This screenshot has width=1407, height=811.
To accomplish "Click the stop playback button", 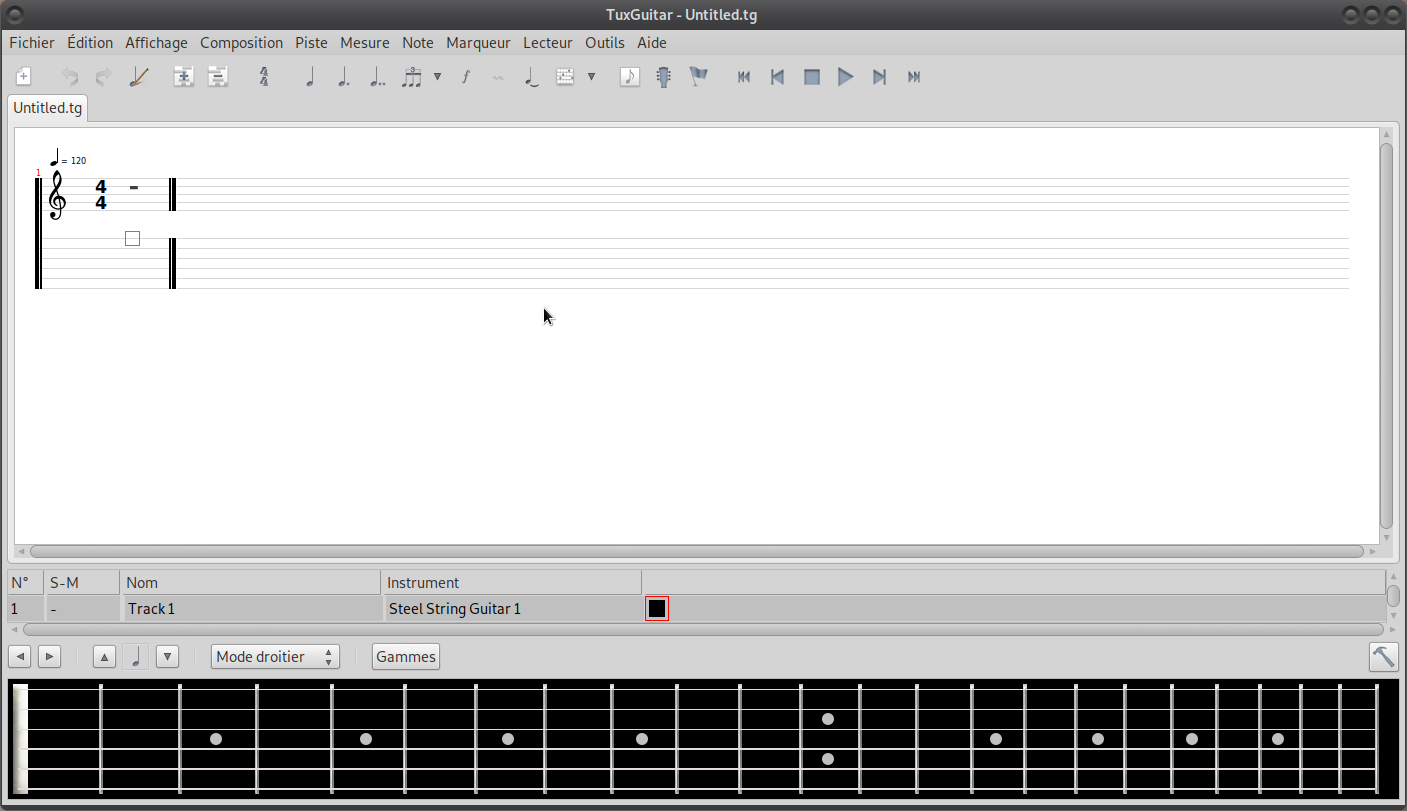I will pyautogui.click(x=812, y=77).
